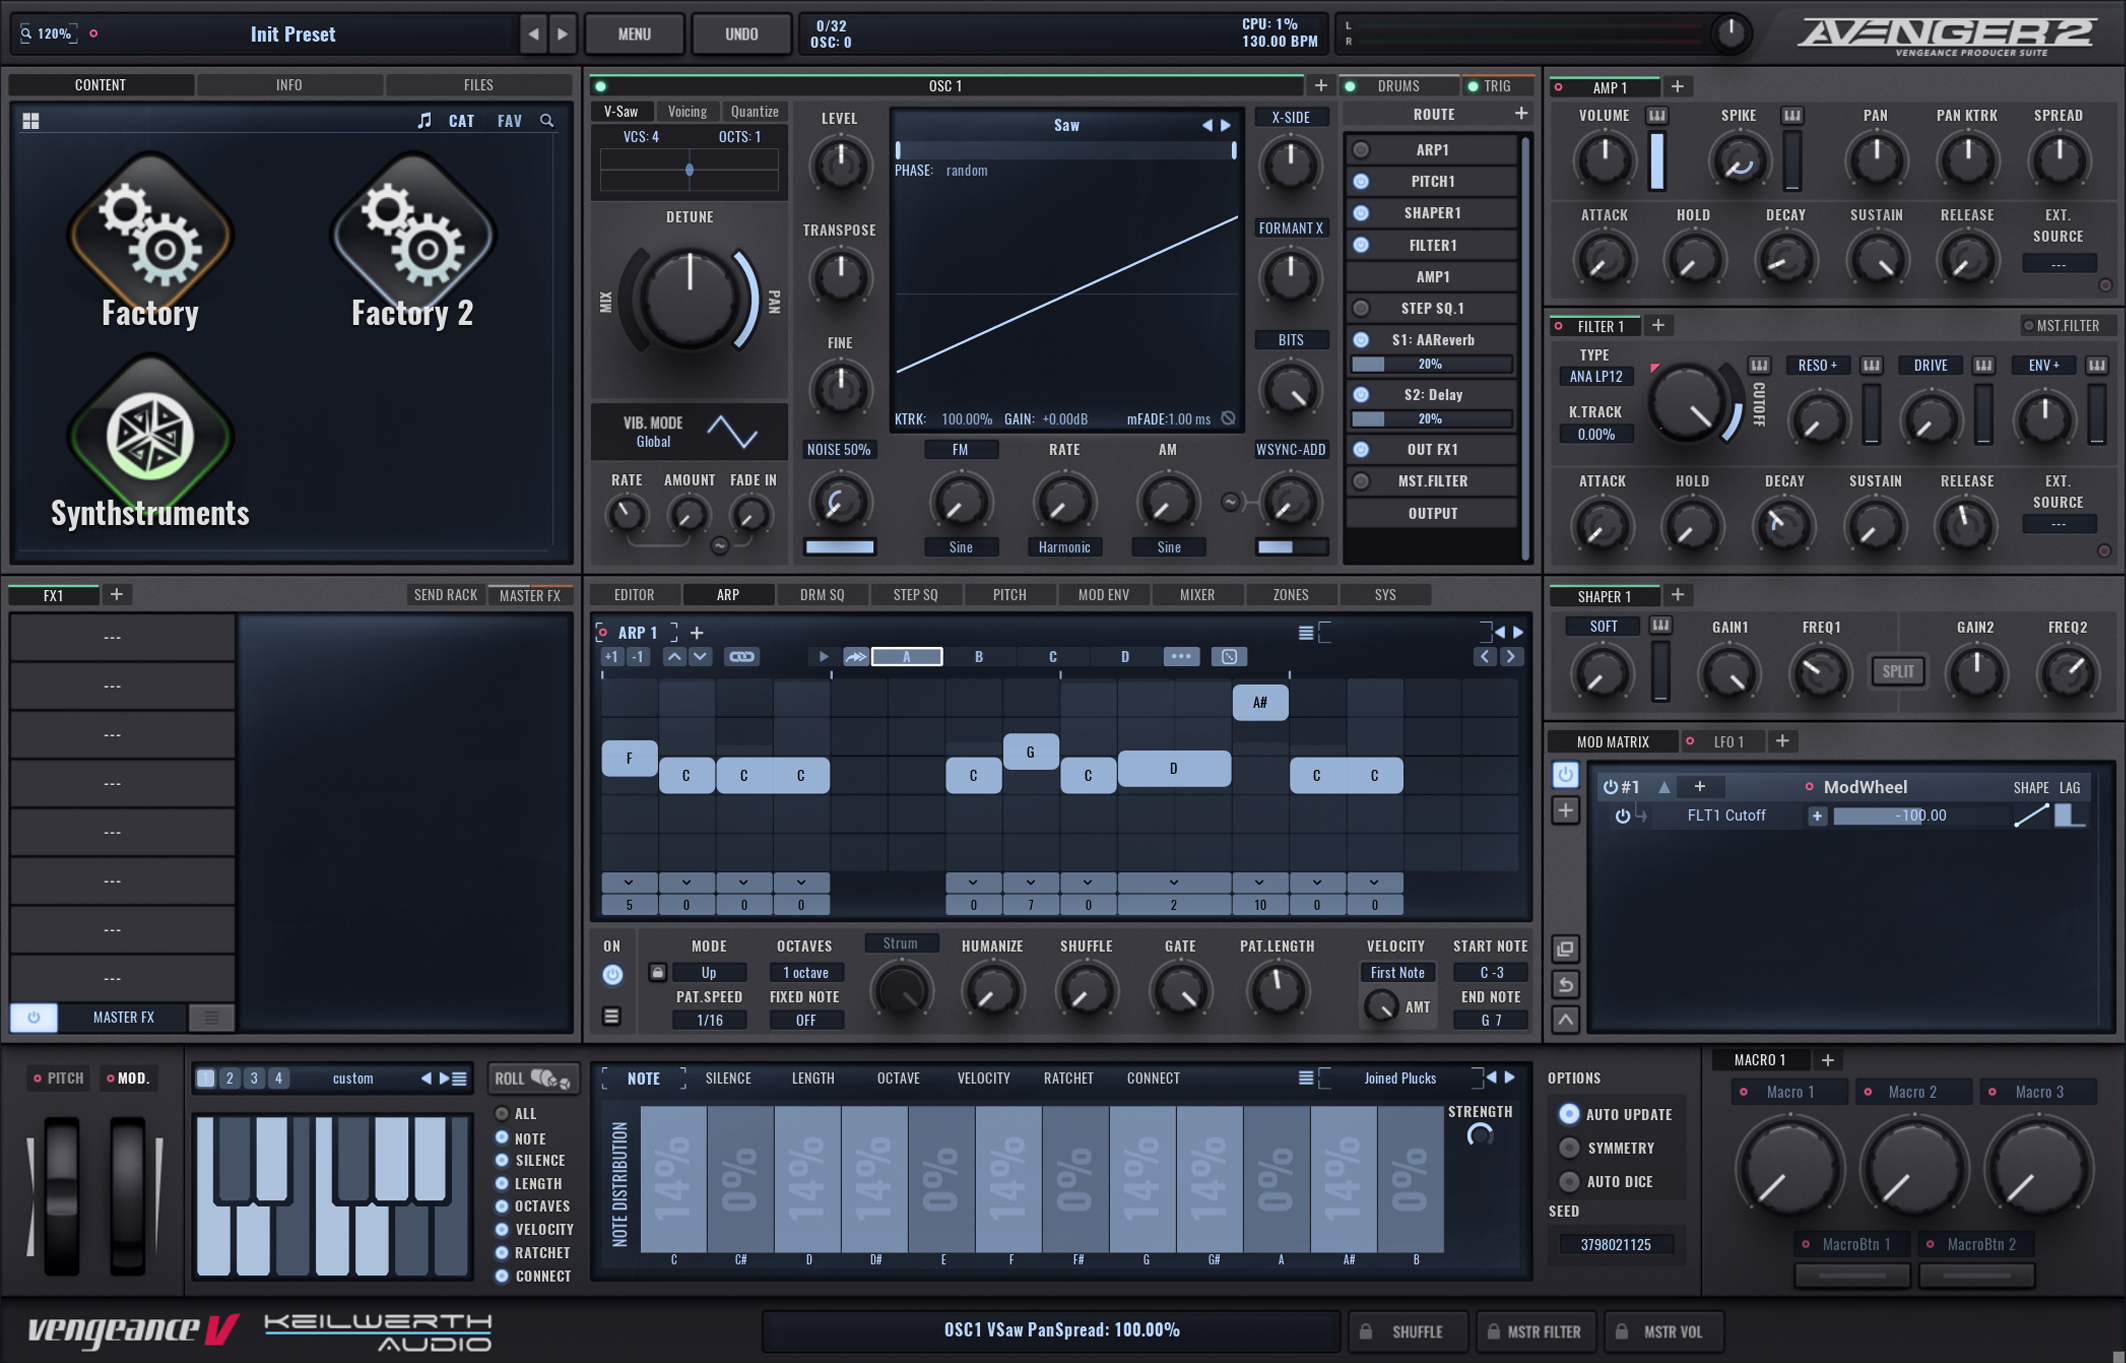Open the Factory 2 content folder

(x=412, y=242)
